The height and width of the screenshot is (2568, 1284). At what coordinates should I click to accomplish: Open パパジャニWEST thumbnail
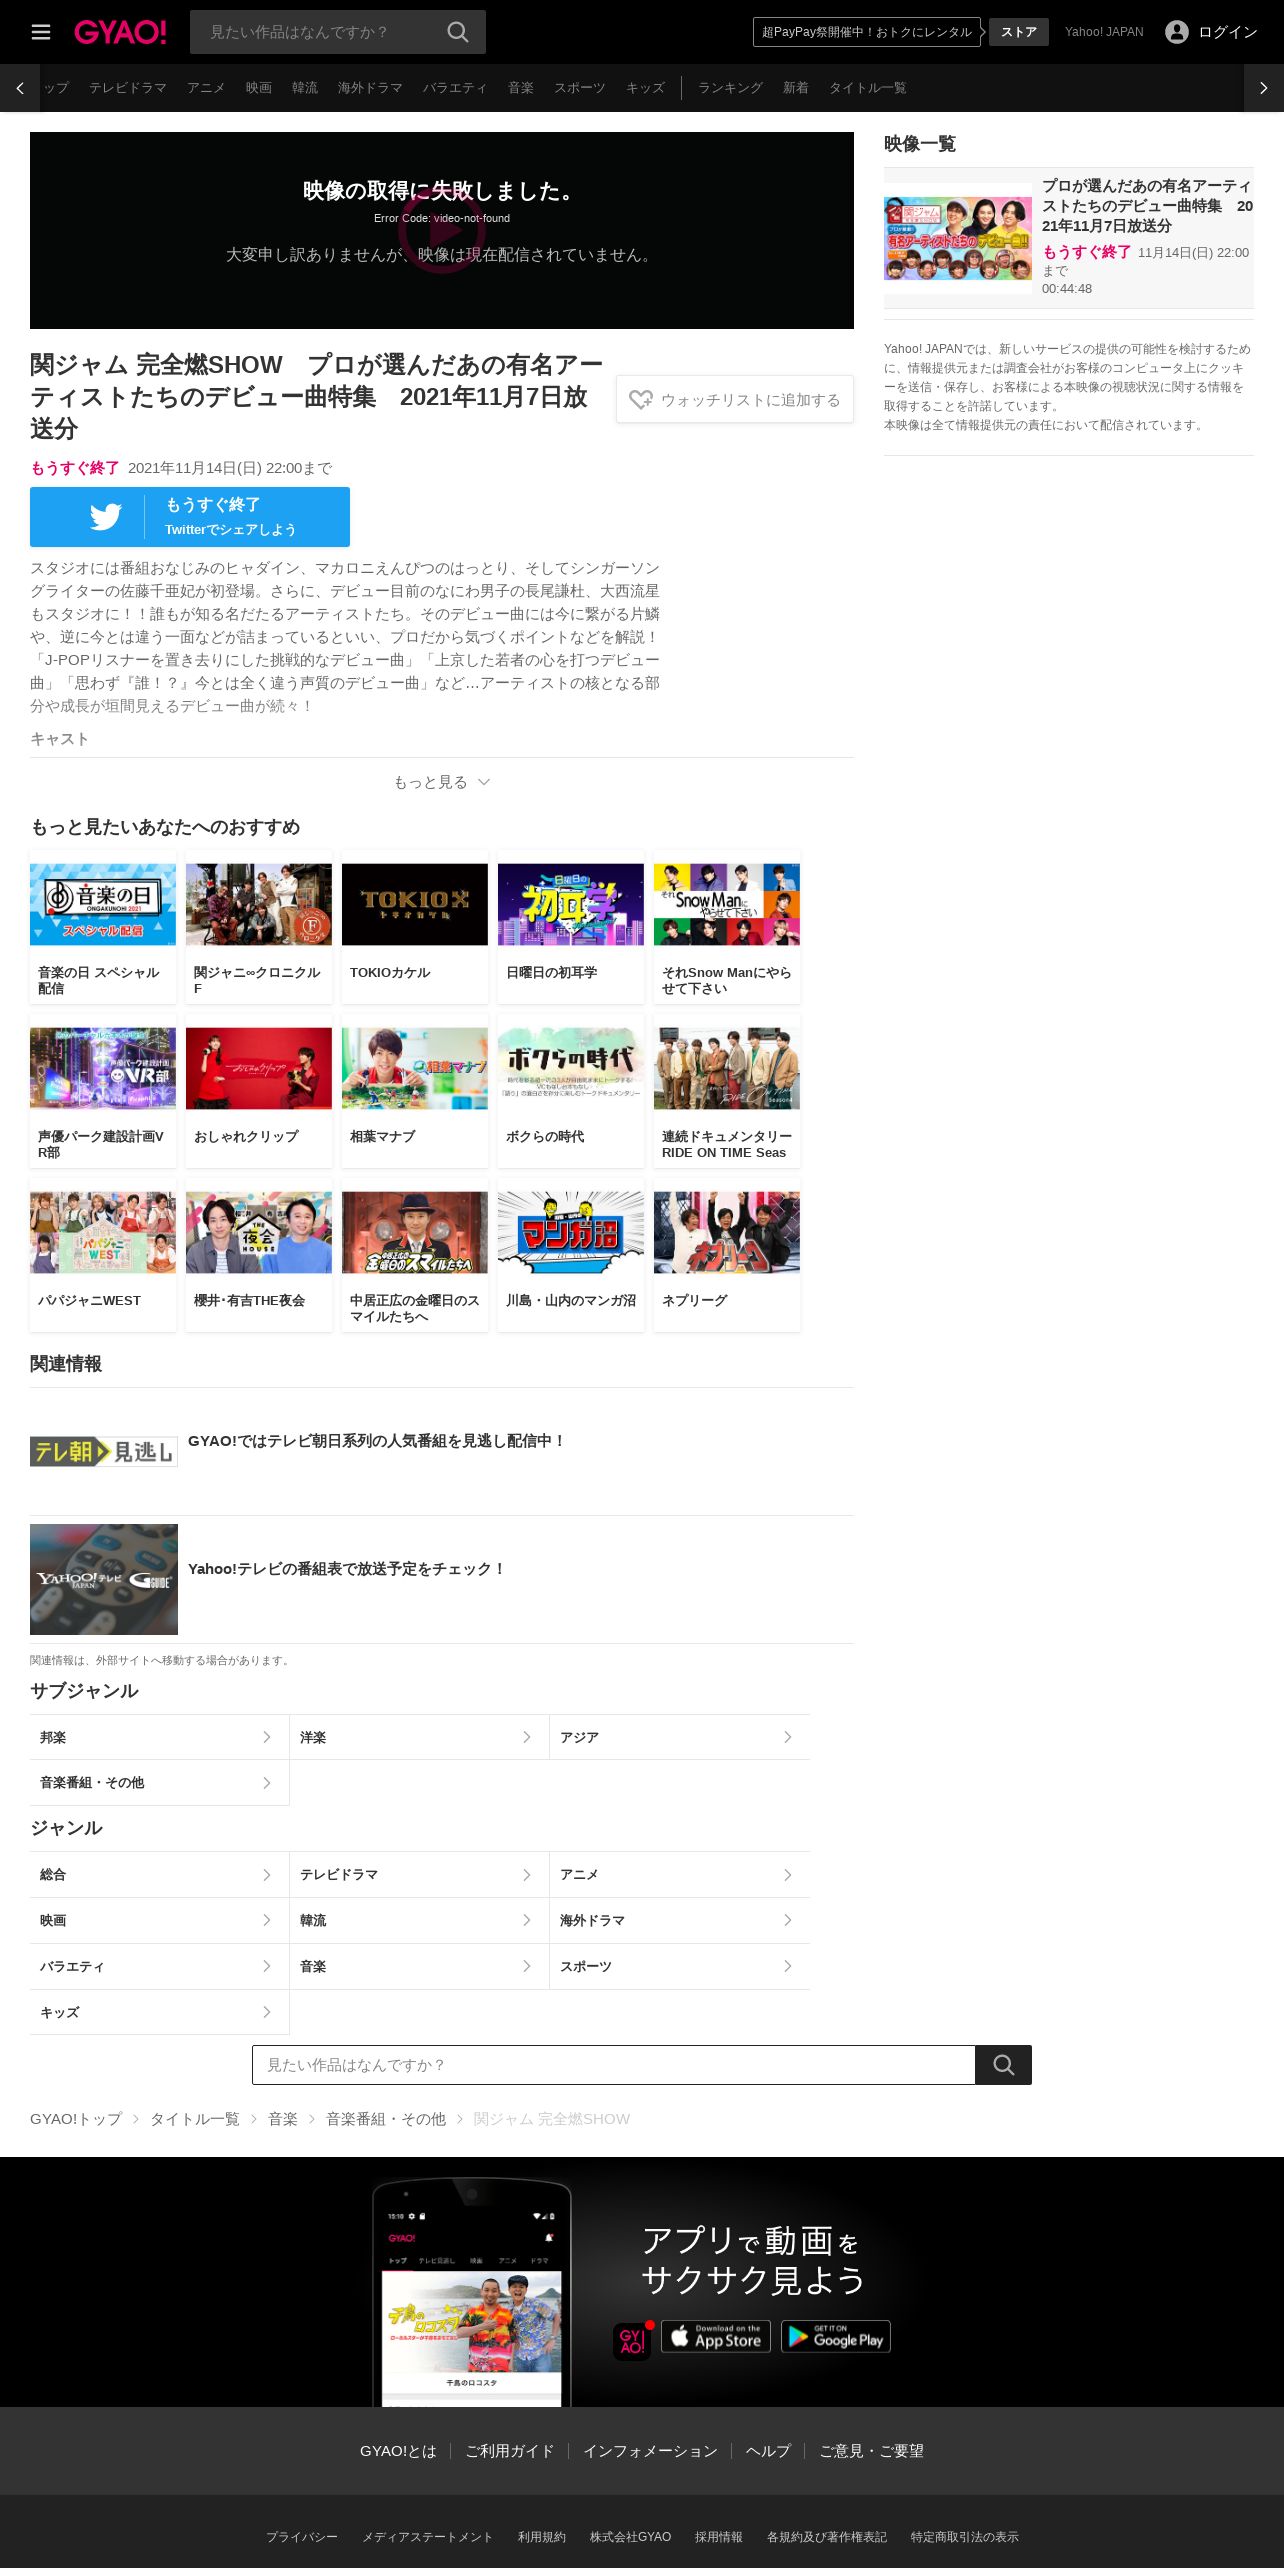point(103,1232)
